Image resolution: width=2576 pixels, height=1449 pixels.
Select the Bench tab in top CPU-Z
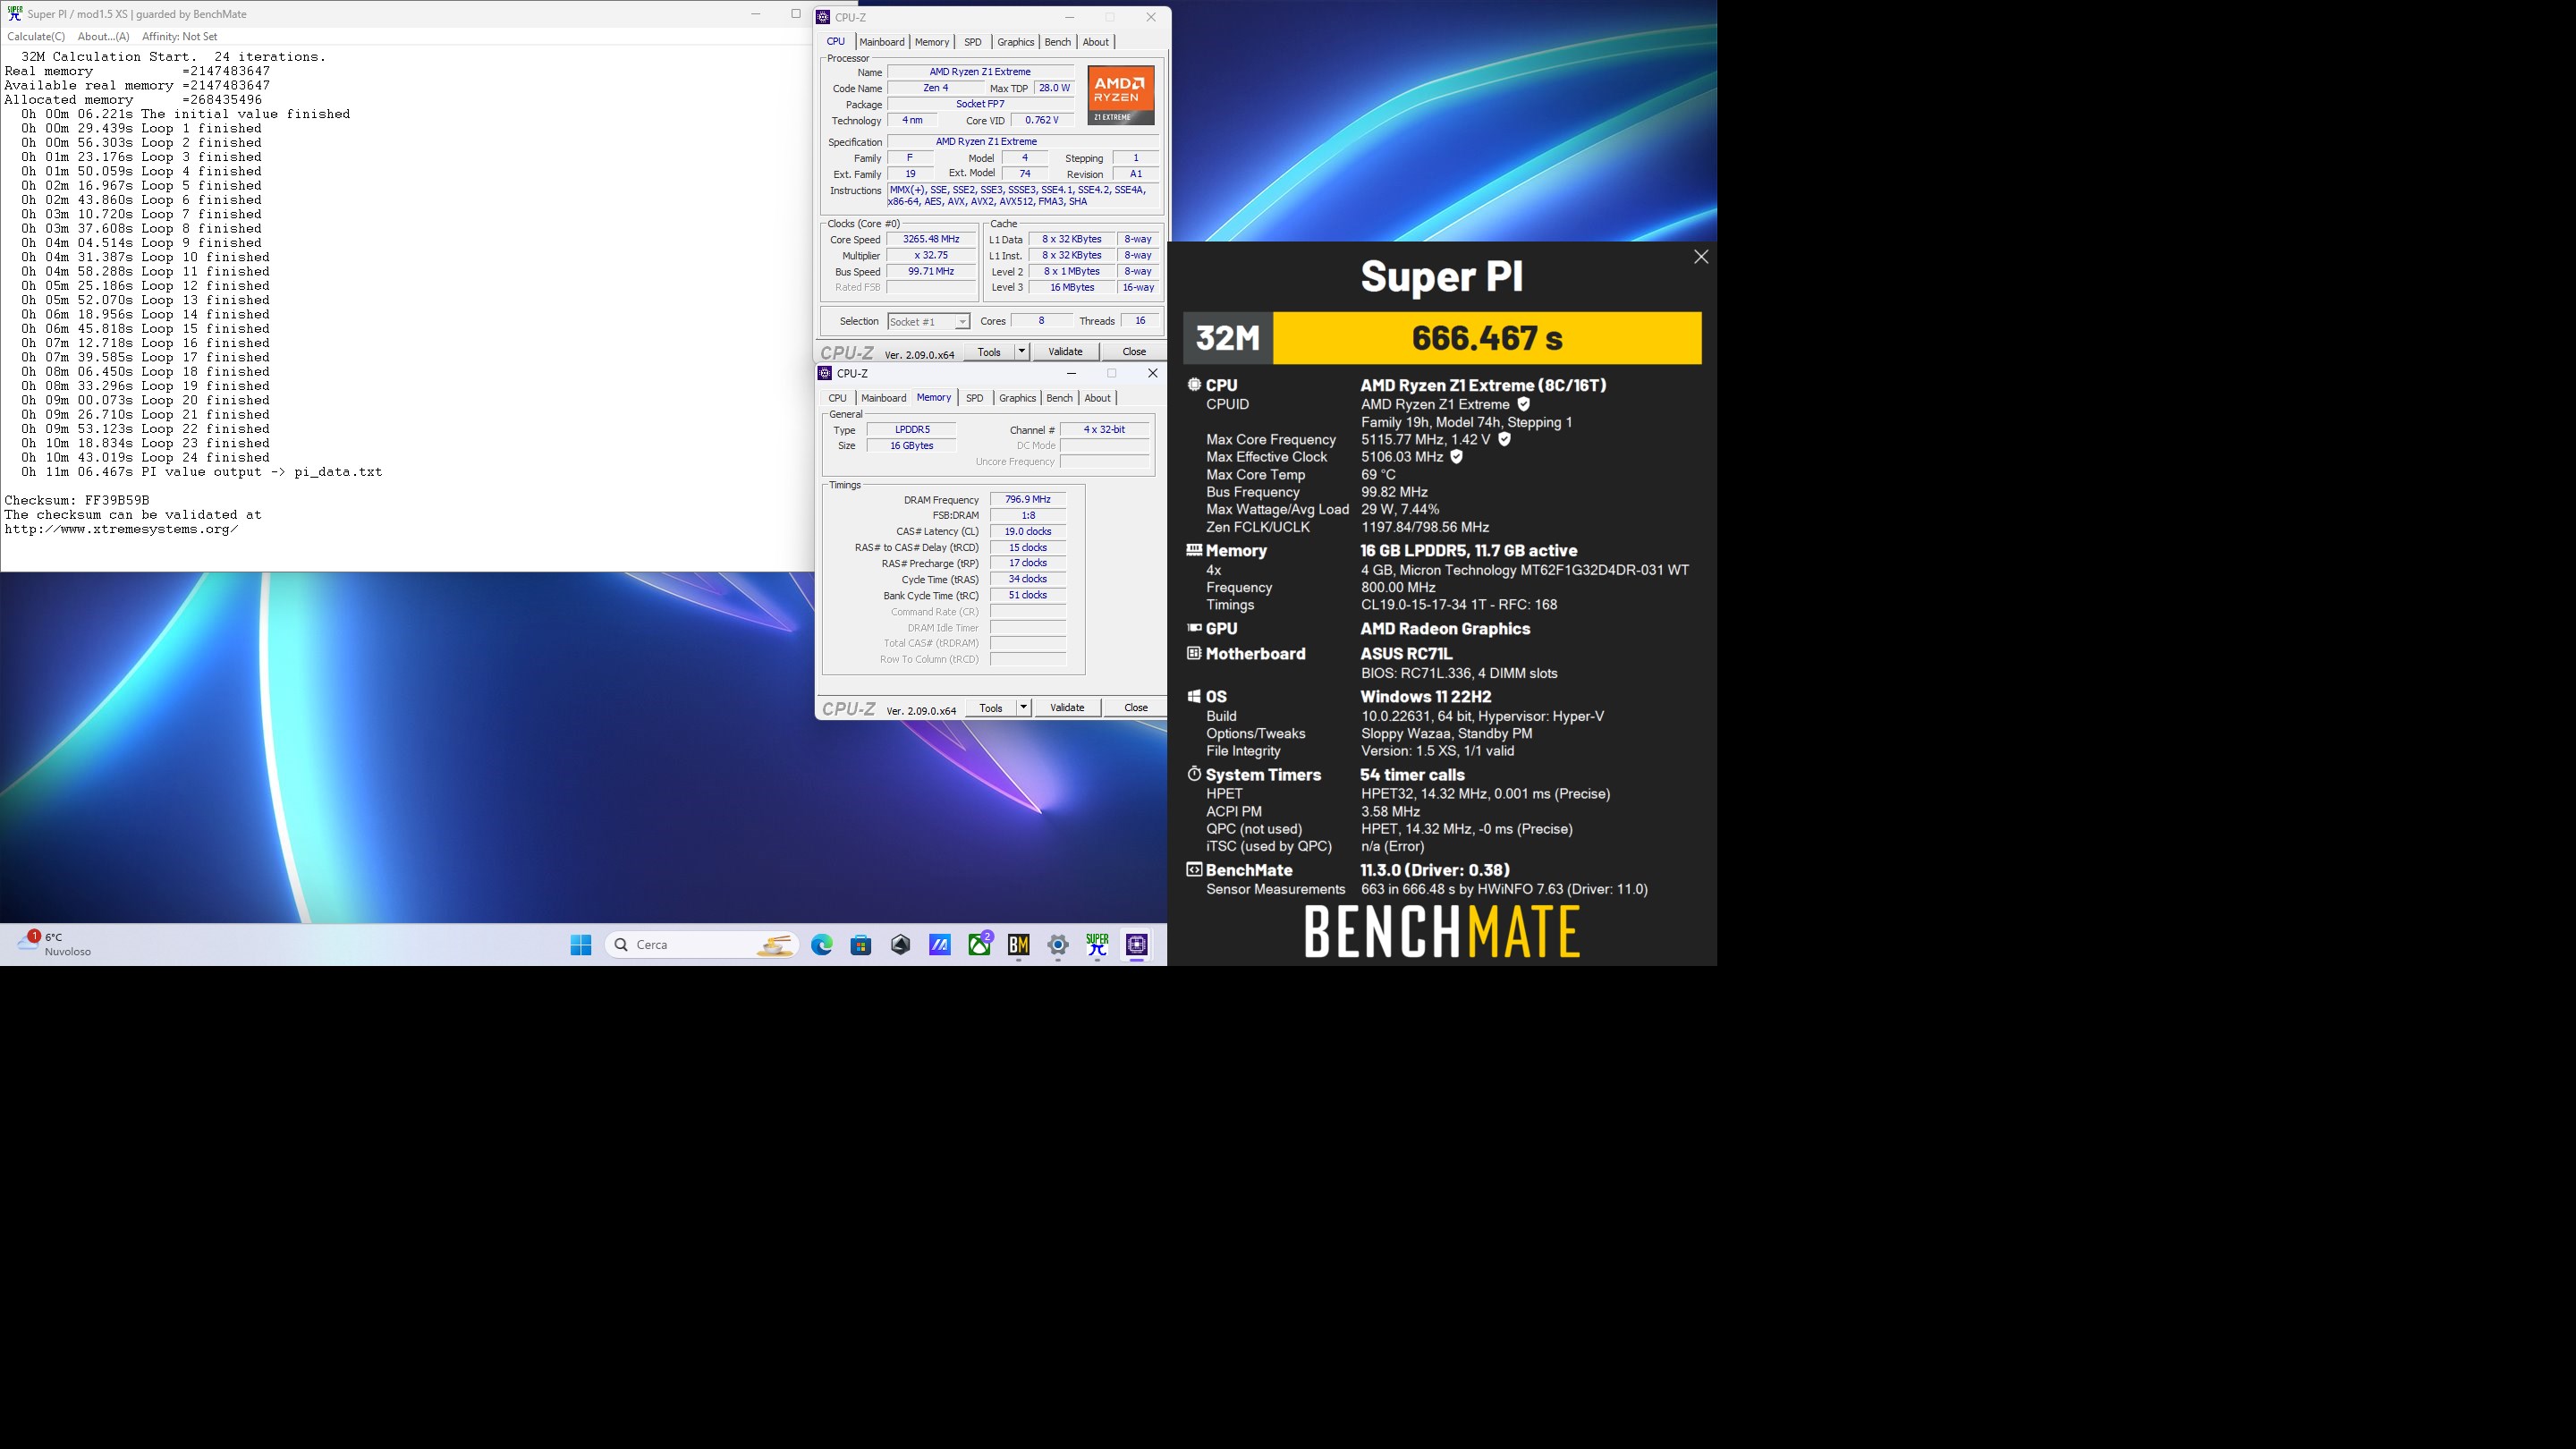(x=1058, y=42)
